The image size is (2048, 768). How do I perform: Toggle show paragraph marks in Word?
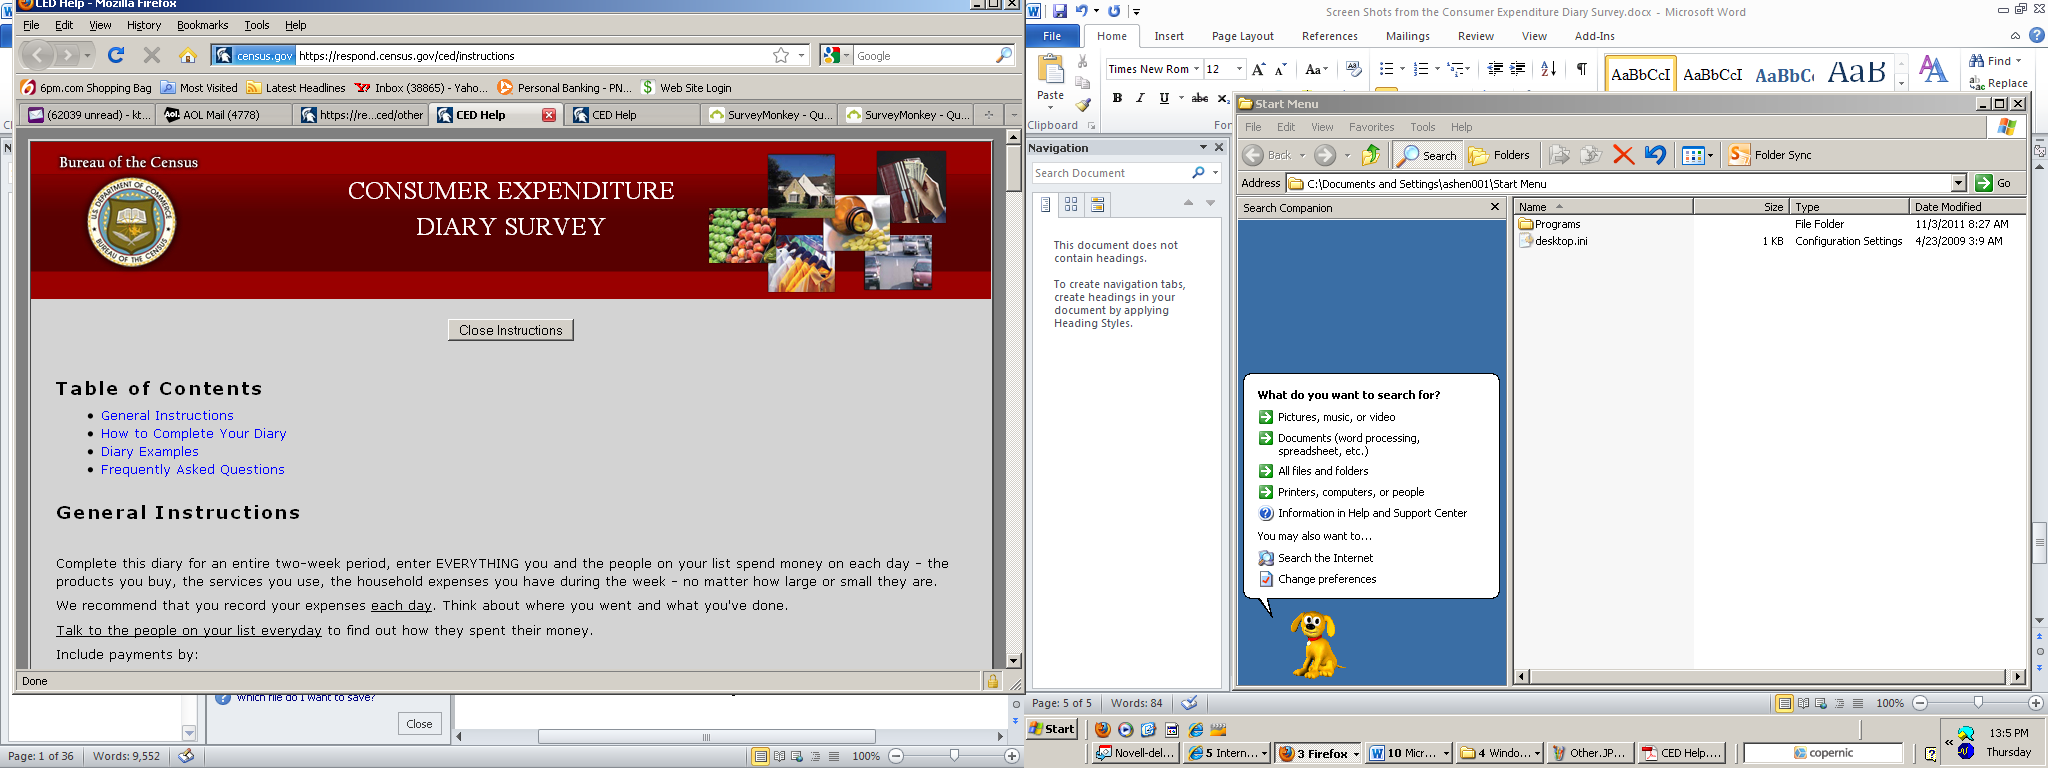(x=1581, y=69)
